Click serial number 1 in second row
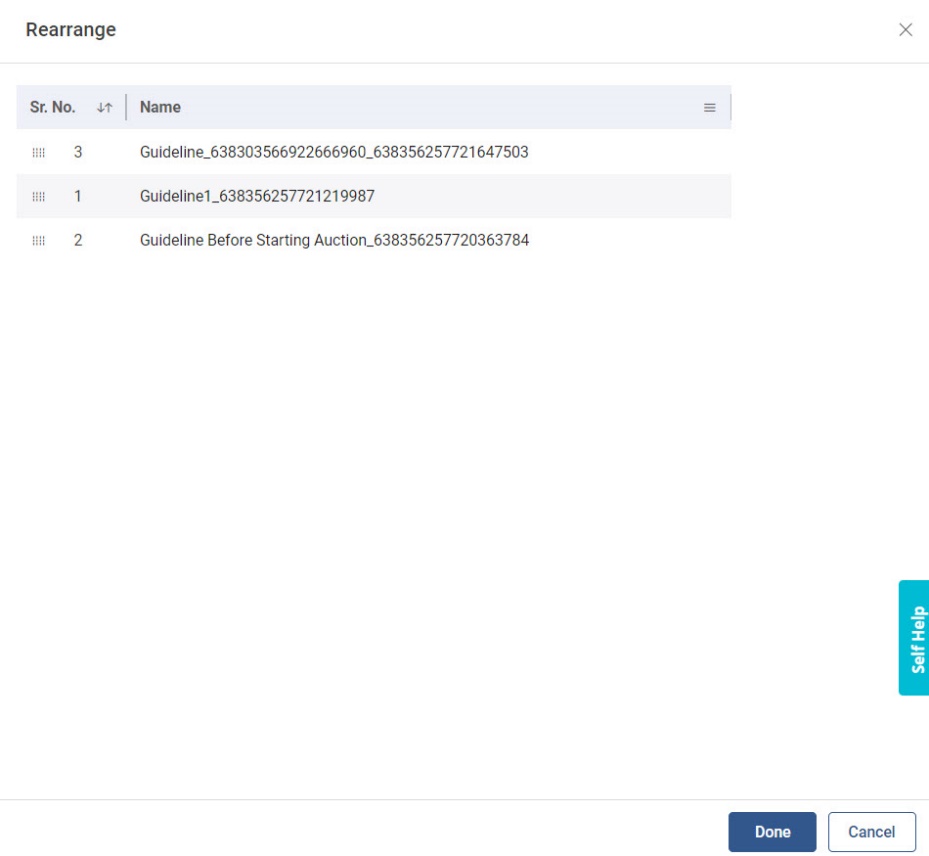The height and width of the screenshot is (856, 929). tap(78, 197)
